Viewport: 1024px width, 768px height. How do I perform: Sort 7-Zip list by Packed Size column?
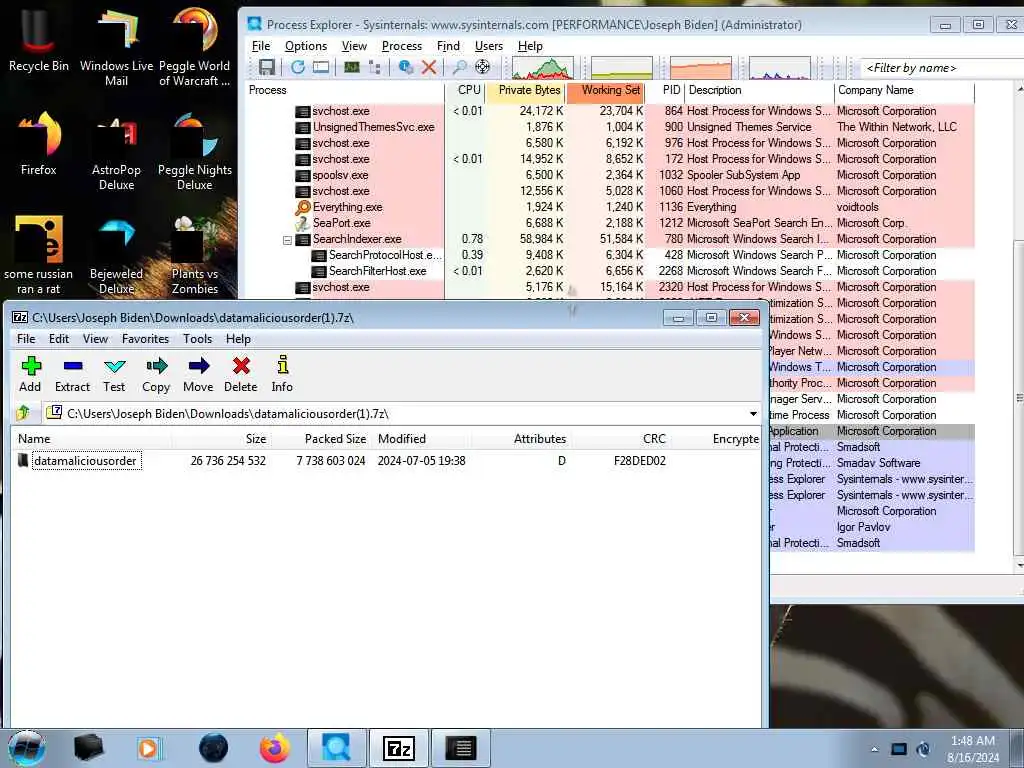coord(321,439)
